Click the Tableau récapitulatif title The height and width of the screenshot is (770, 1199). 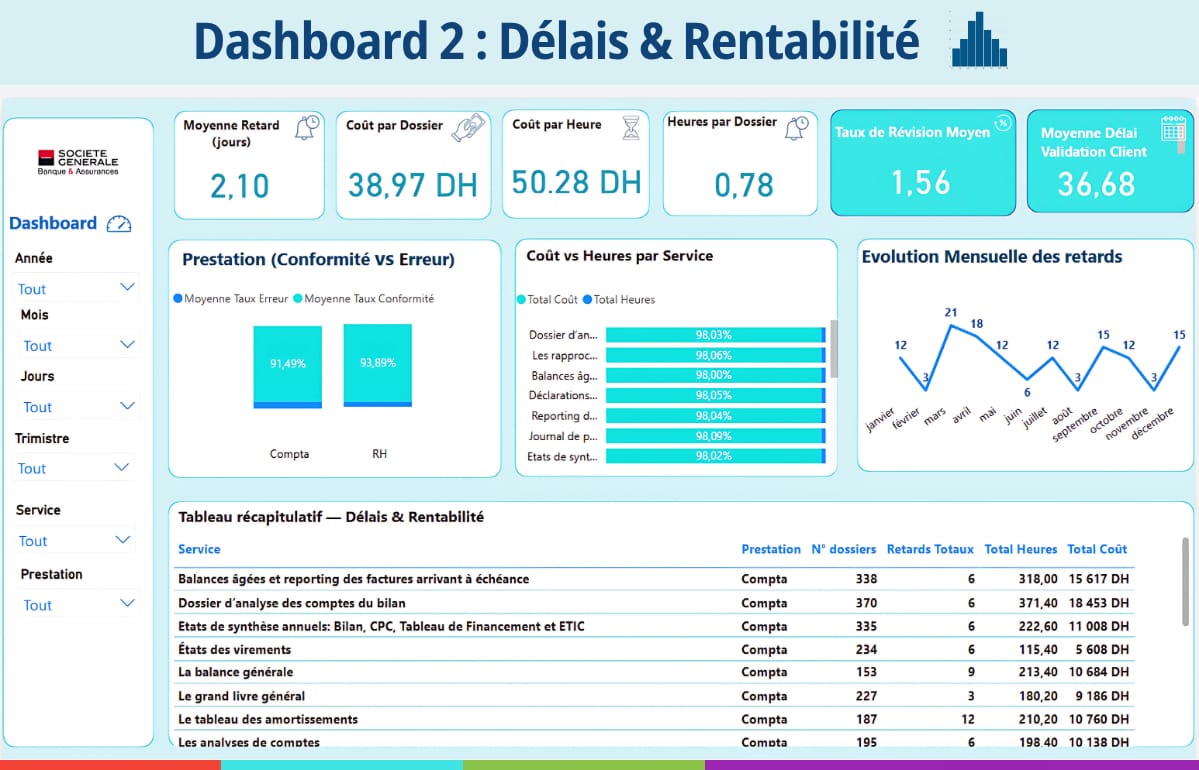click(x=330, y=517)
